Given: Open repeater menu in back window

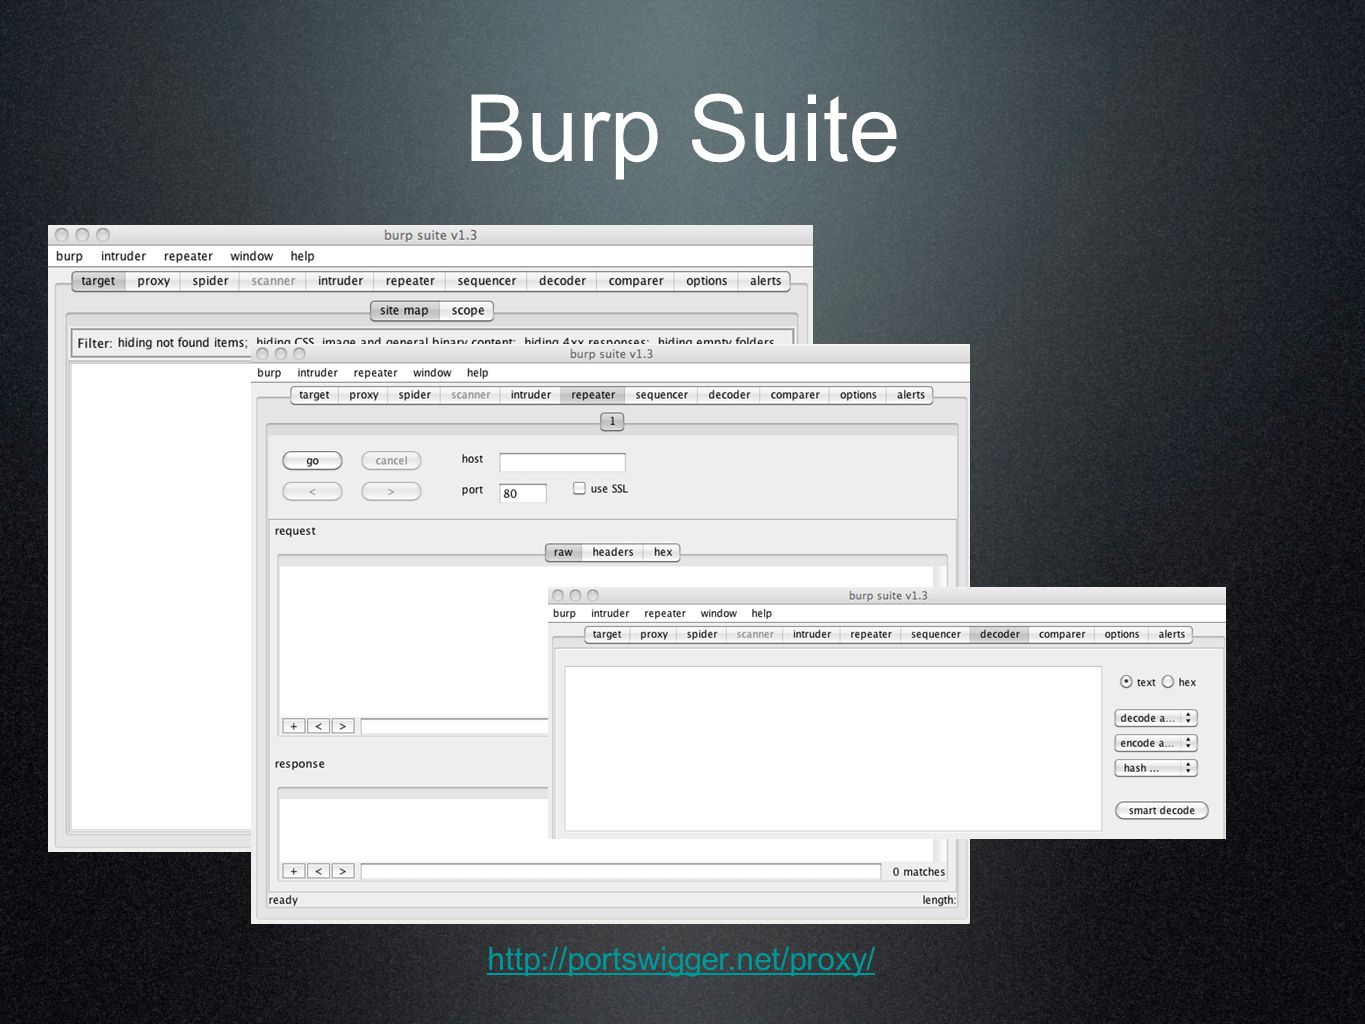Looking at the screenshot, I should point(188,256).
